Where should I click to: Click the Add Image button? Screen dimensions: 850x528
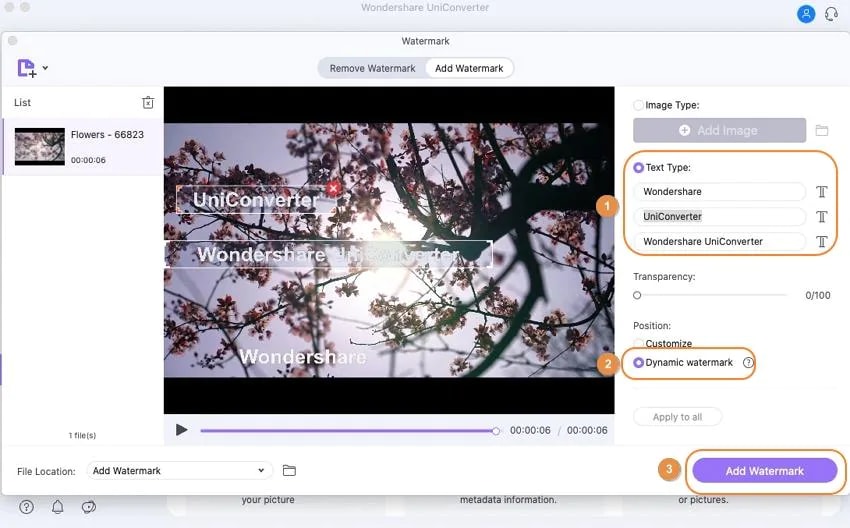pyautogui.click(x=719, y=131)
